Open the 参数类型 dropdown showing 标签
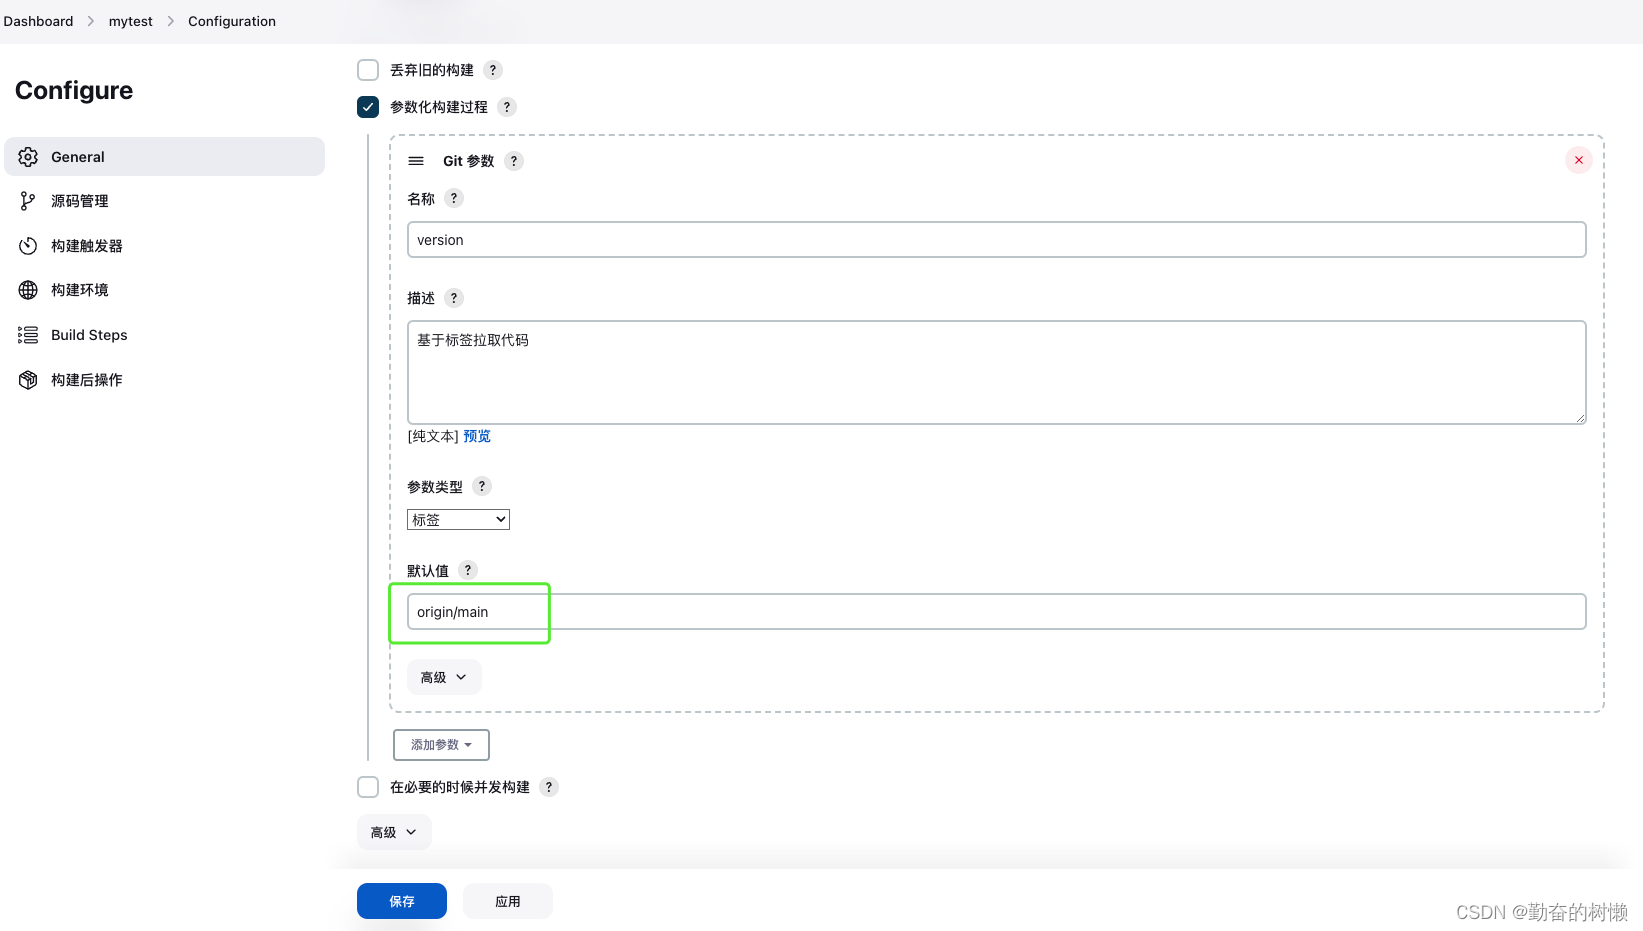1643x931 pixels. pos(458,519)
